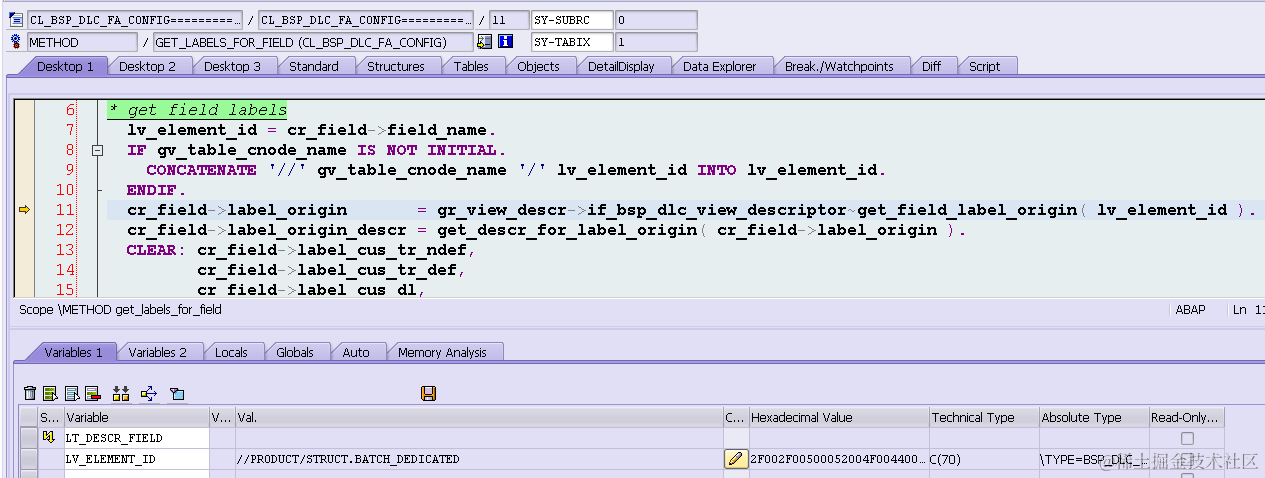Screen dimensions: 1265x478
Task: Open the Diff tab
Action: [931, 66]
